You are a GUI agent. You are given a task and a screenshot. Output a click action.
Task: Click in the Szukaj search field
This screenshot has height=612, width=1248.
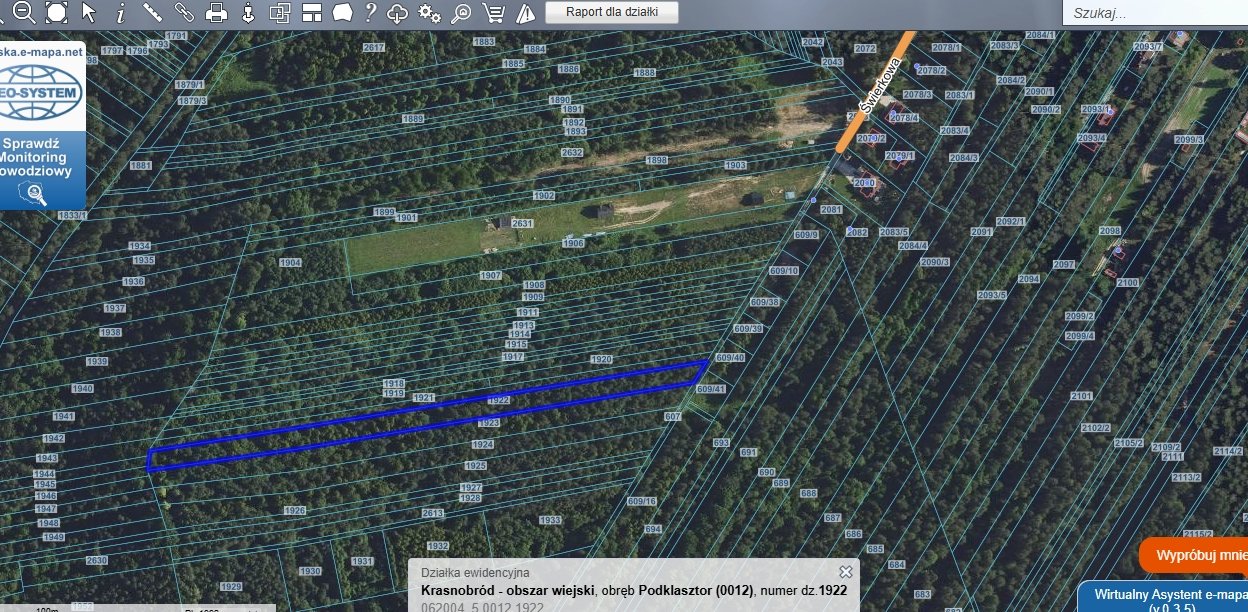coord(1155,13)
